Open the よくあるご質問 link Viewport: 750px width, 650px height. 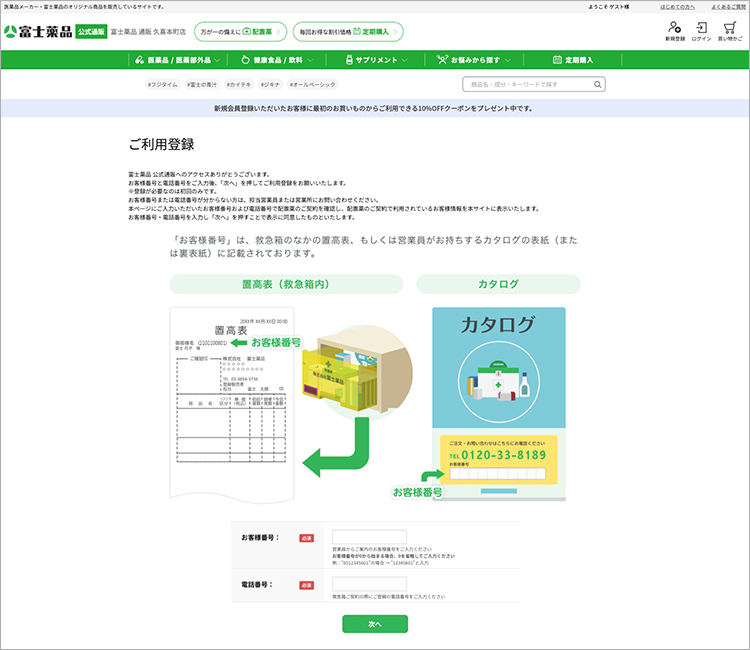728,7
